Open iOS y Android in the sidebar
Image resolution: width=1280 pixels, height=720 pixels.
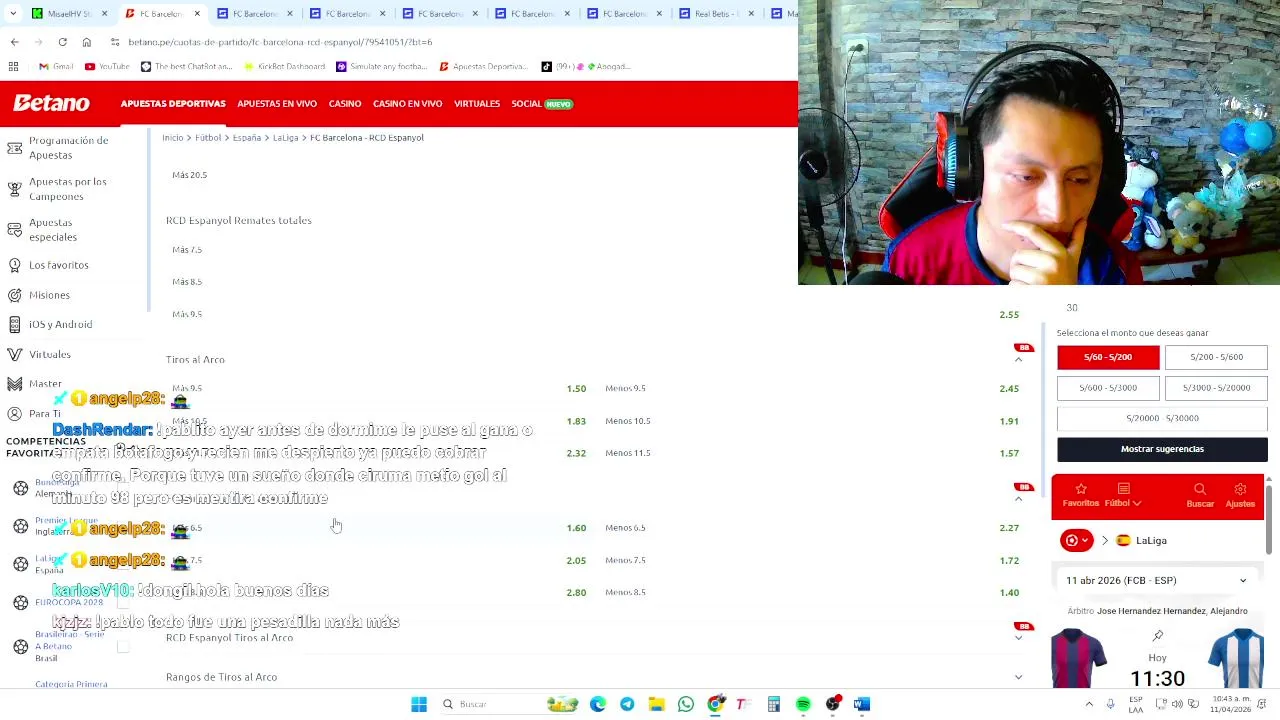click(x=60, y=324)
